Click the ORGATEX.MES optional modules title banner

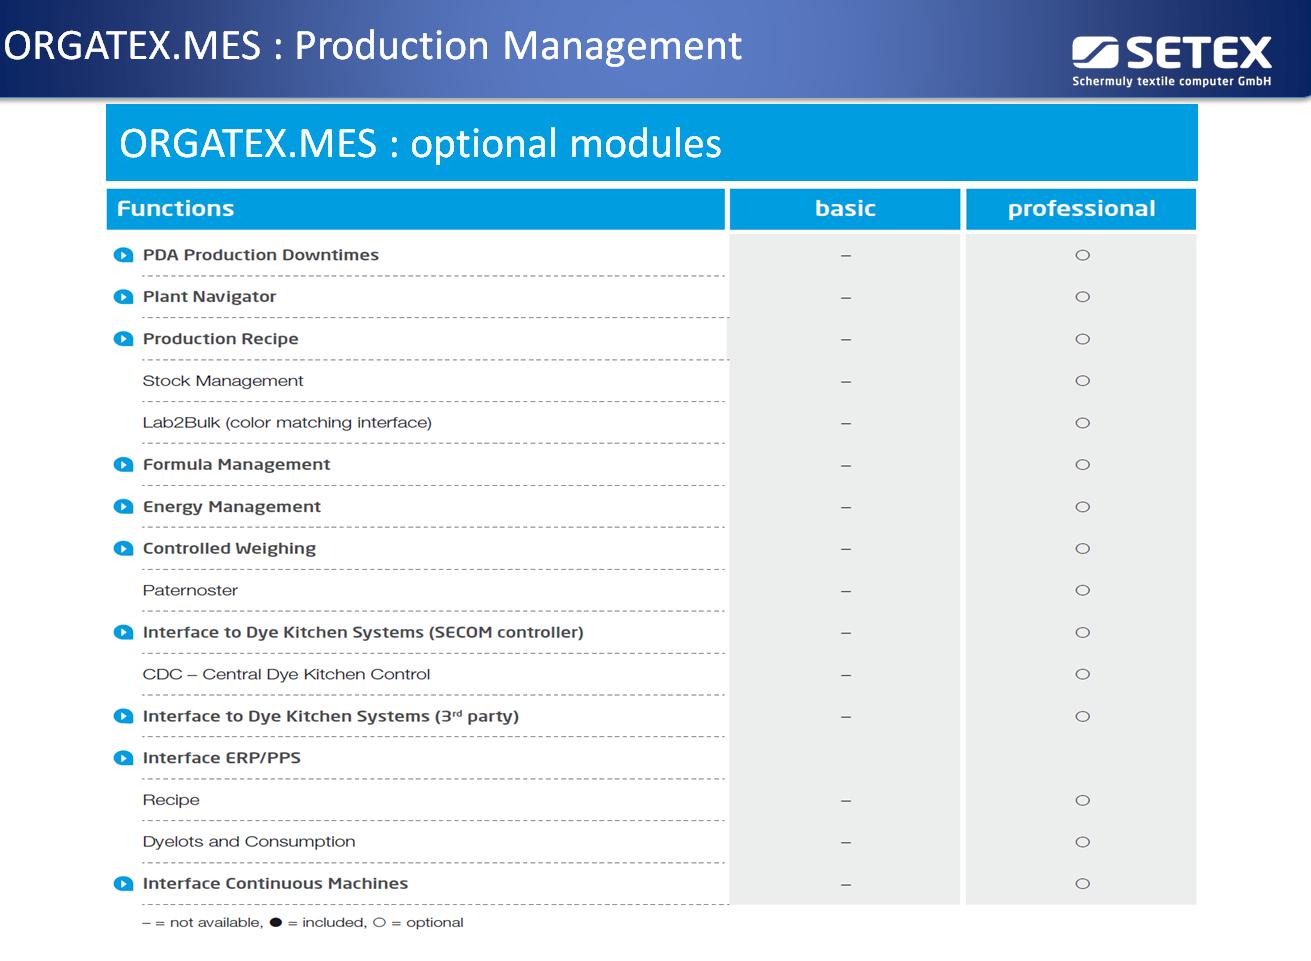tap(651, 144)
